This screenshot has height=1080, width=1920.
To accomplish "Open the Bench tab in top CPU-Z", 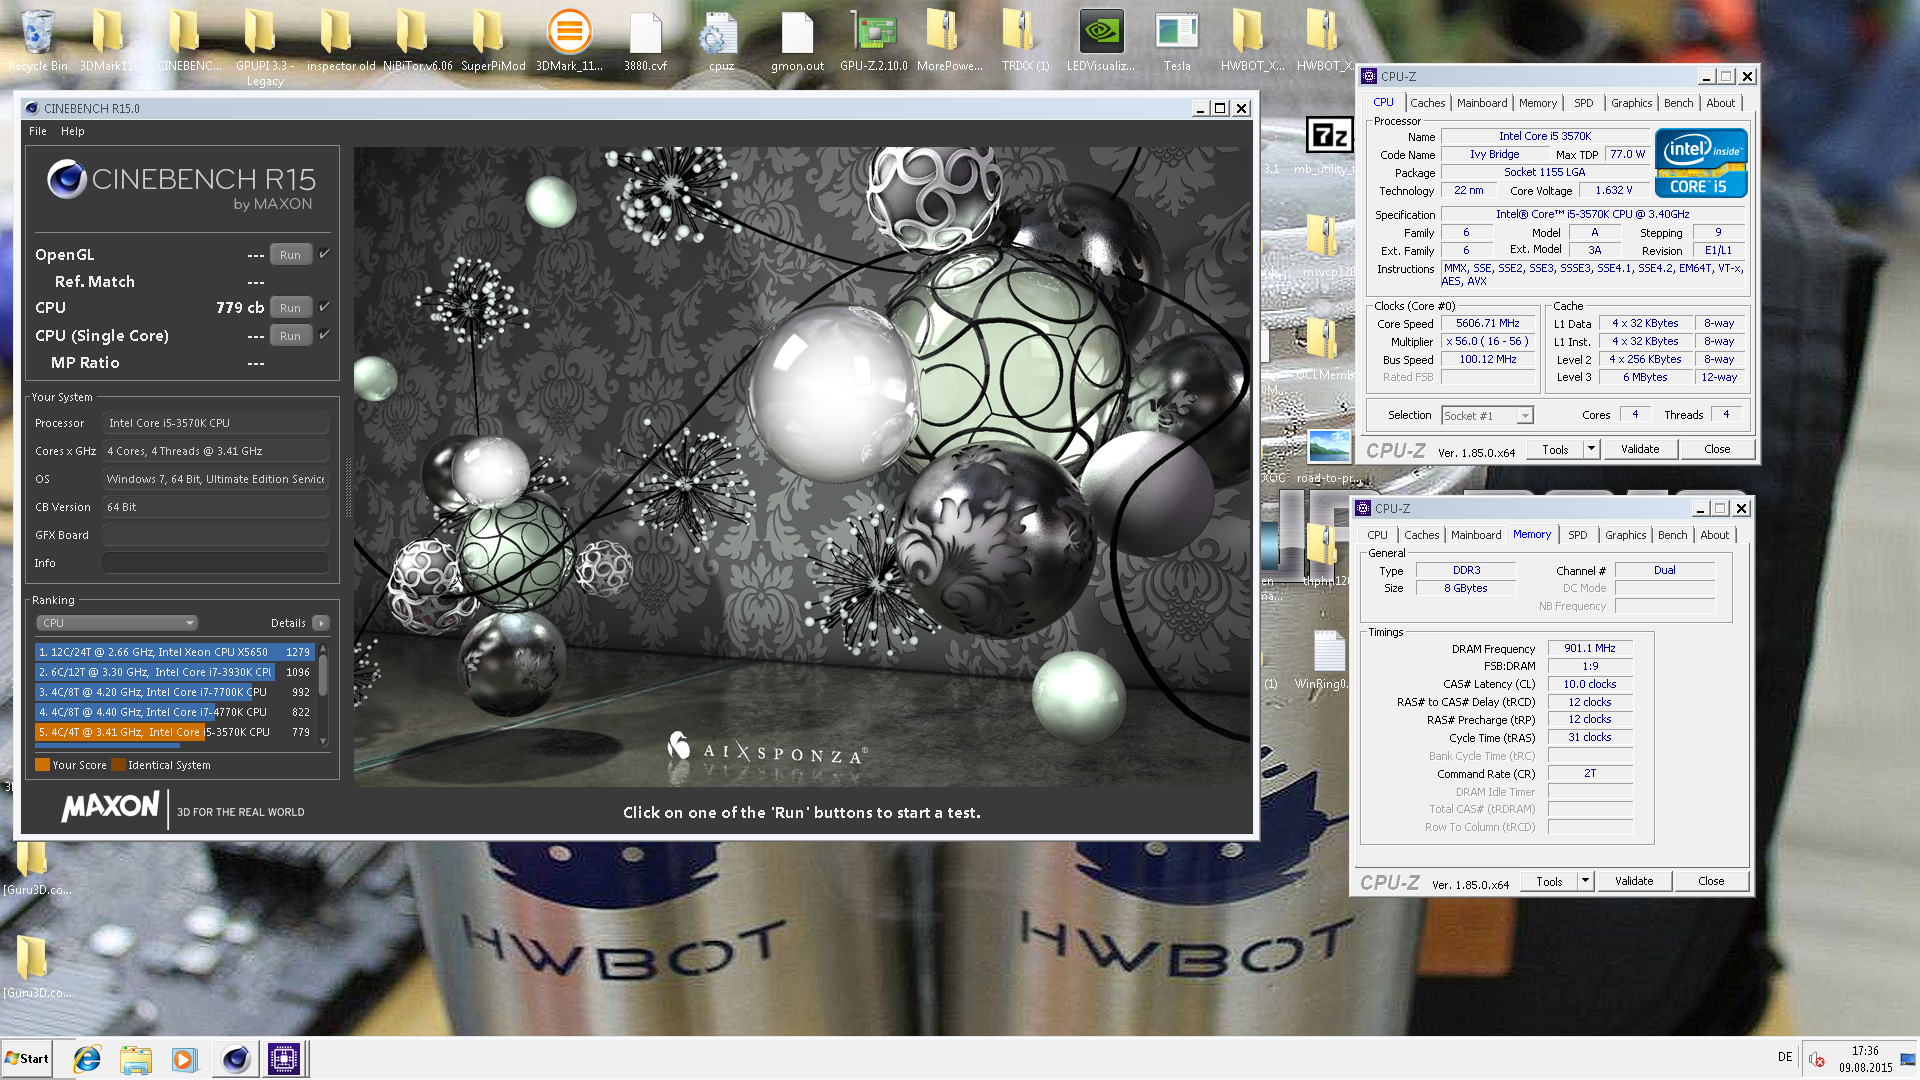I will (1678, 103).
